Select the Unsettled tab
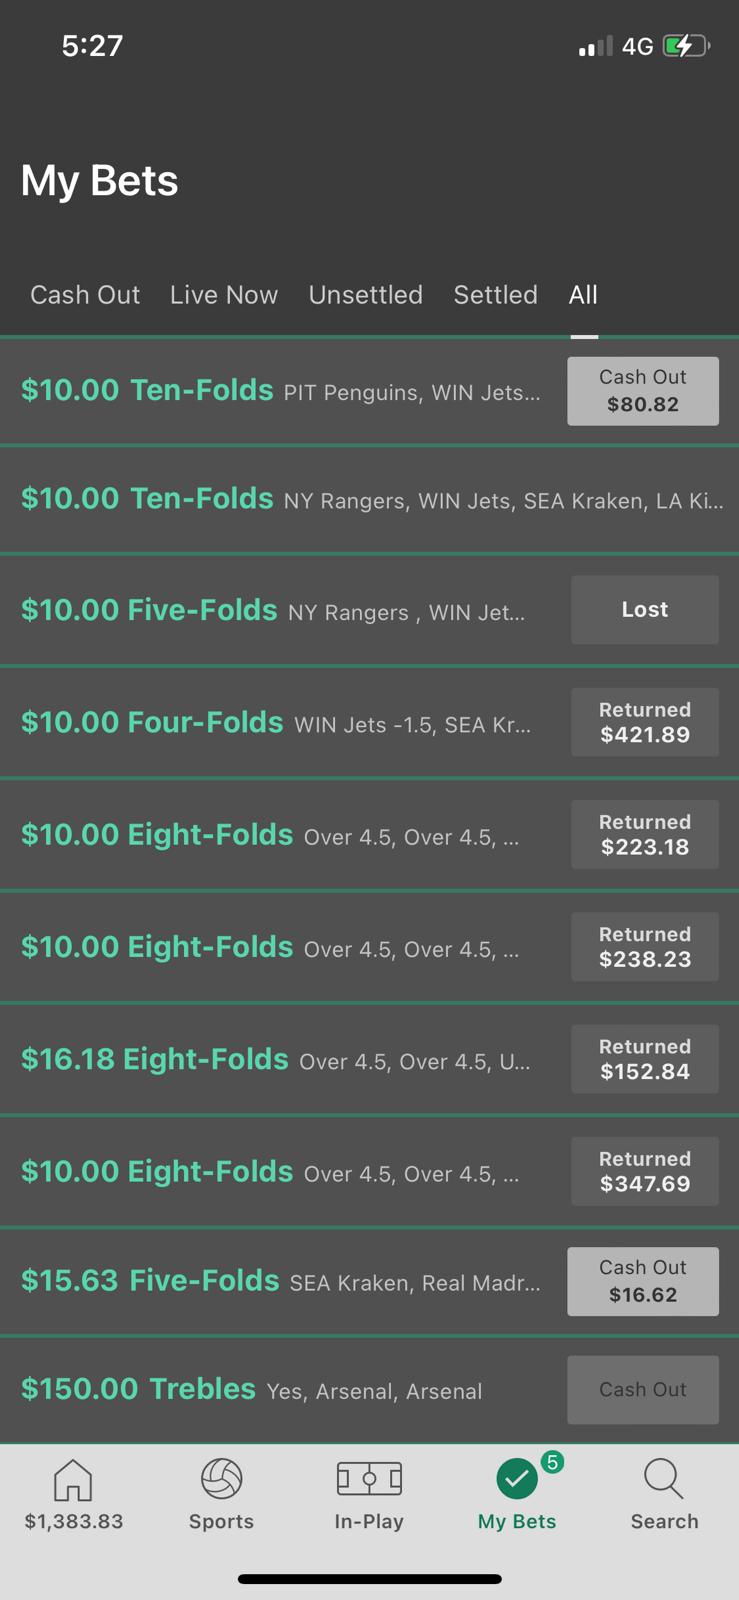 (366, 295)
